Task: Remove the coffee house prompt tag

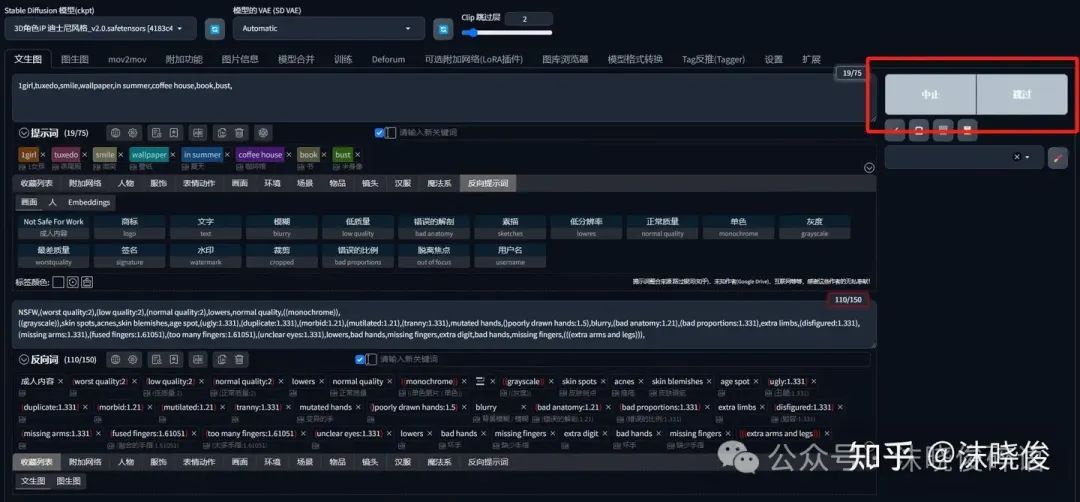Action: [x=289, y=155]
